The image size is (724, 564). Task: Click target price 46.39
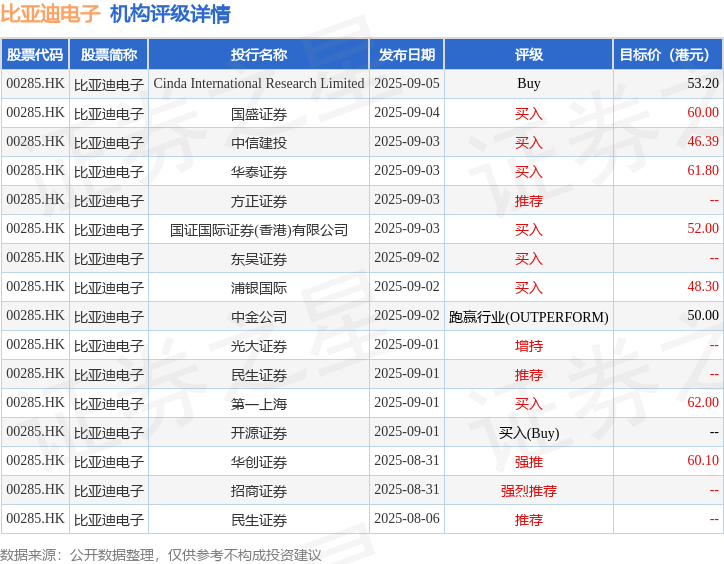[703, 142]
